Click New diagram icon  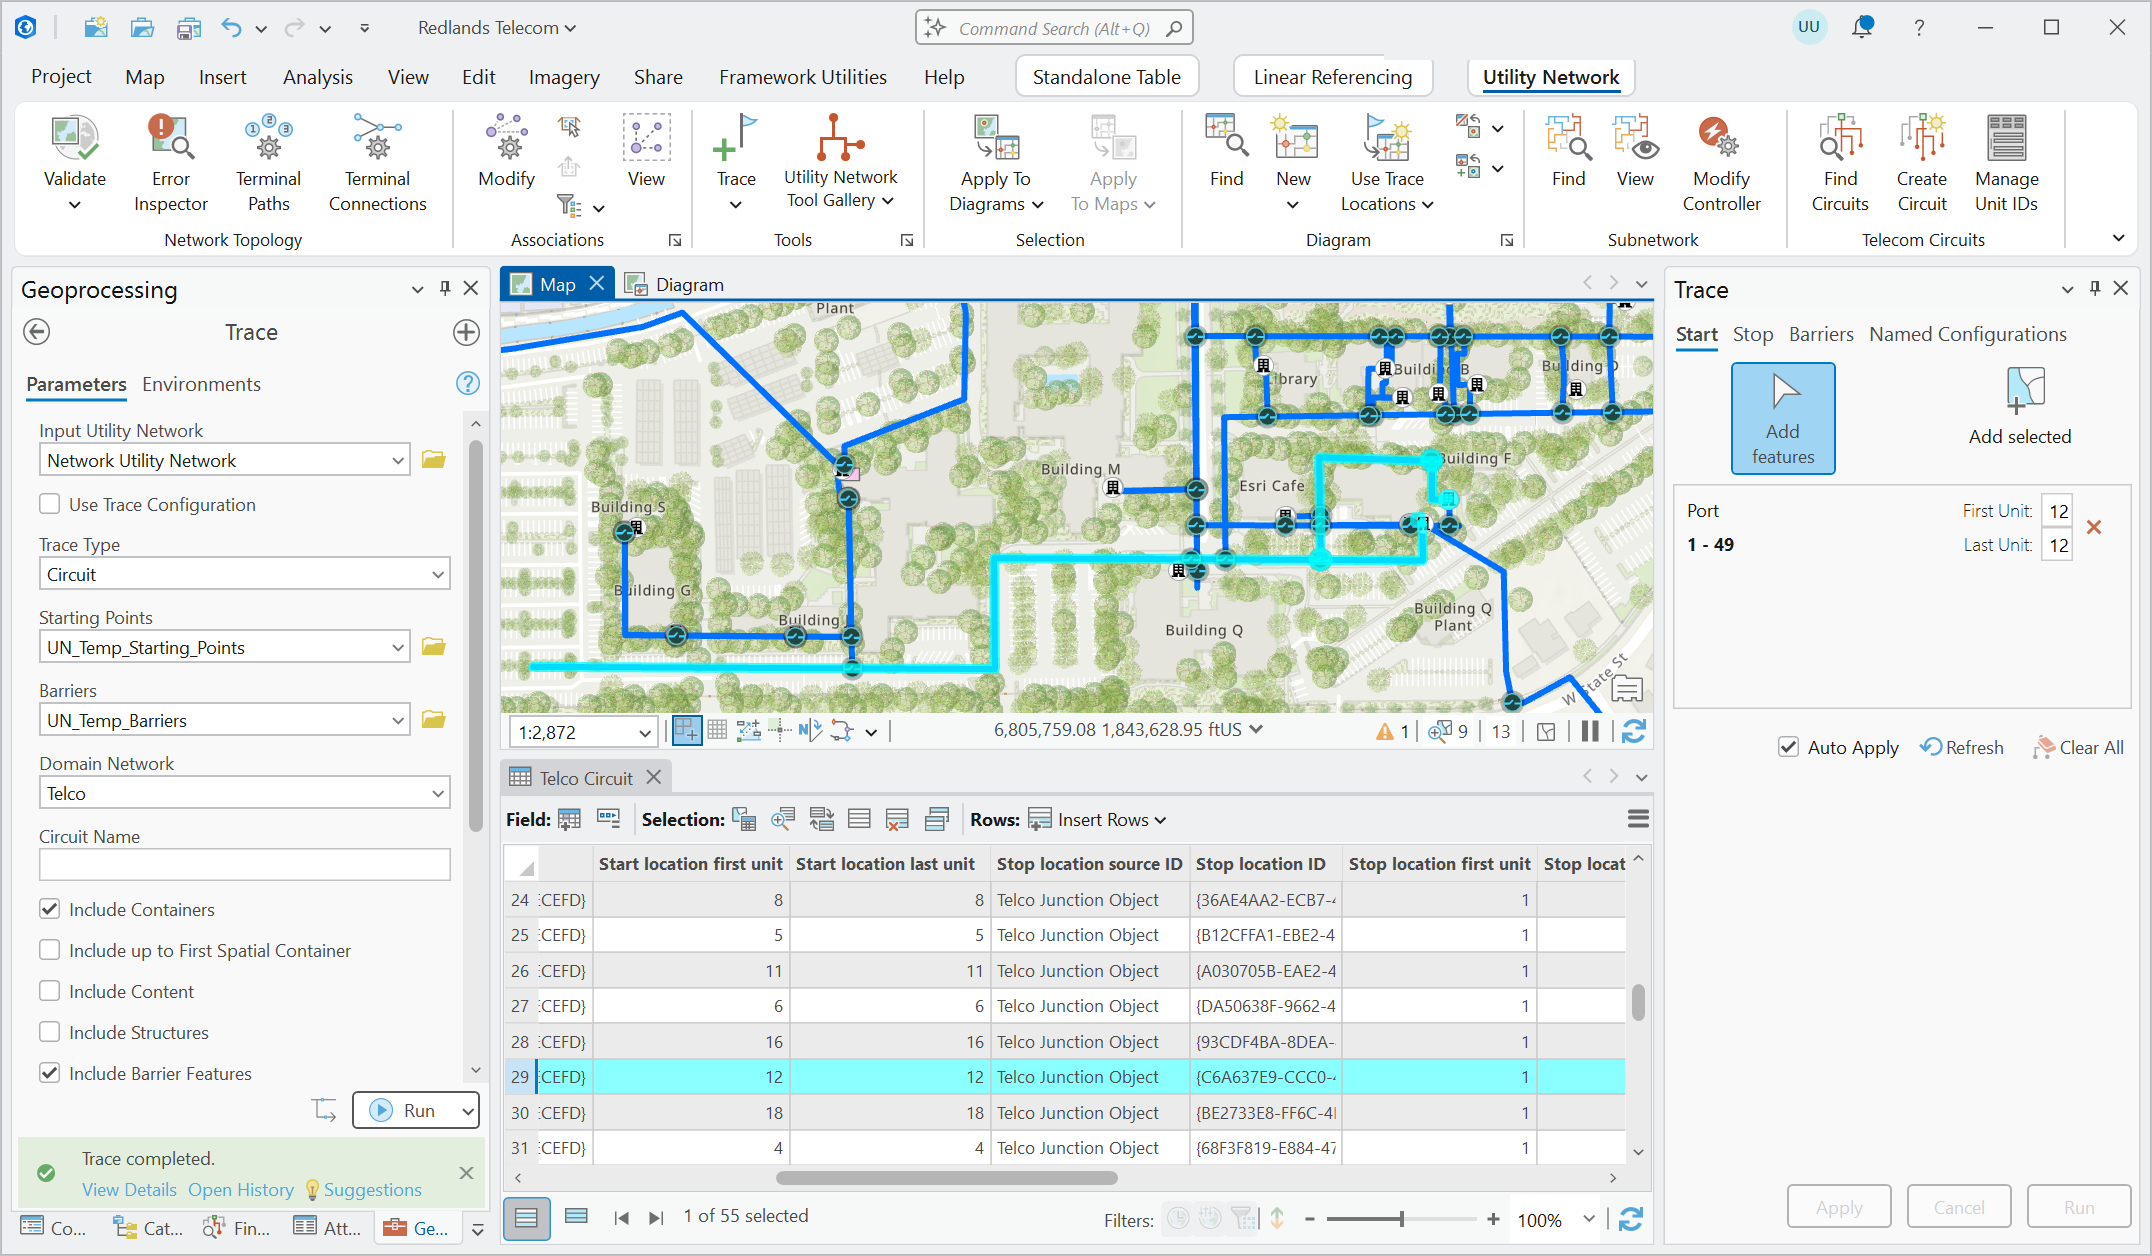[x=1294, y=138]
